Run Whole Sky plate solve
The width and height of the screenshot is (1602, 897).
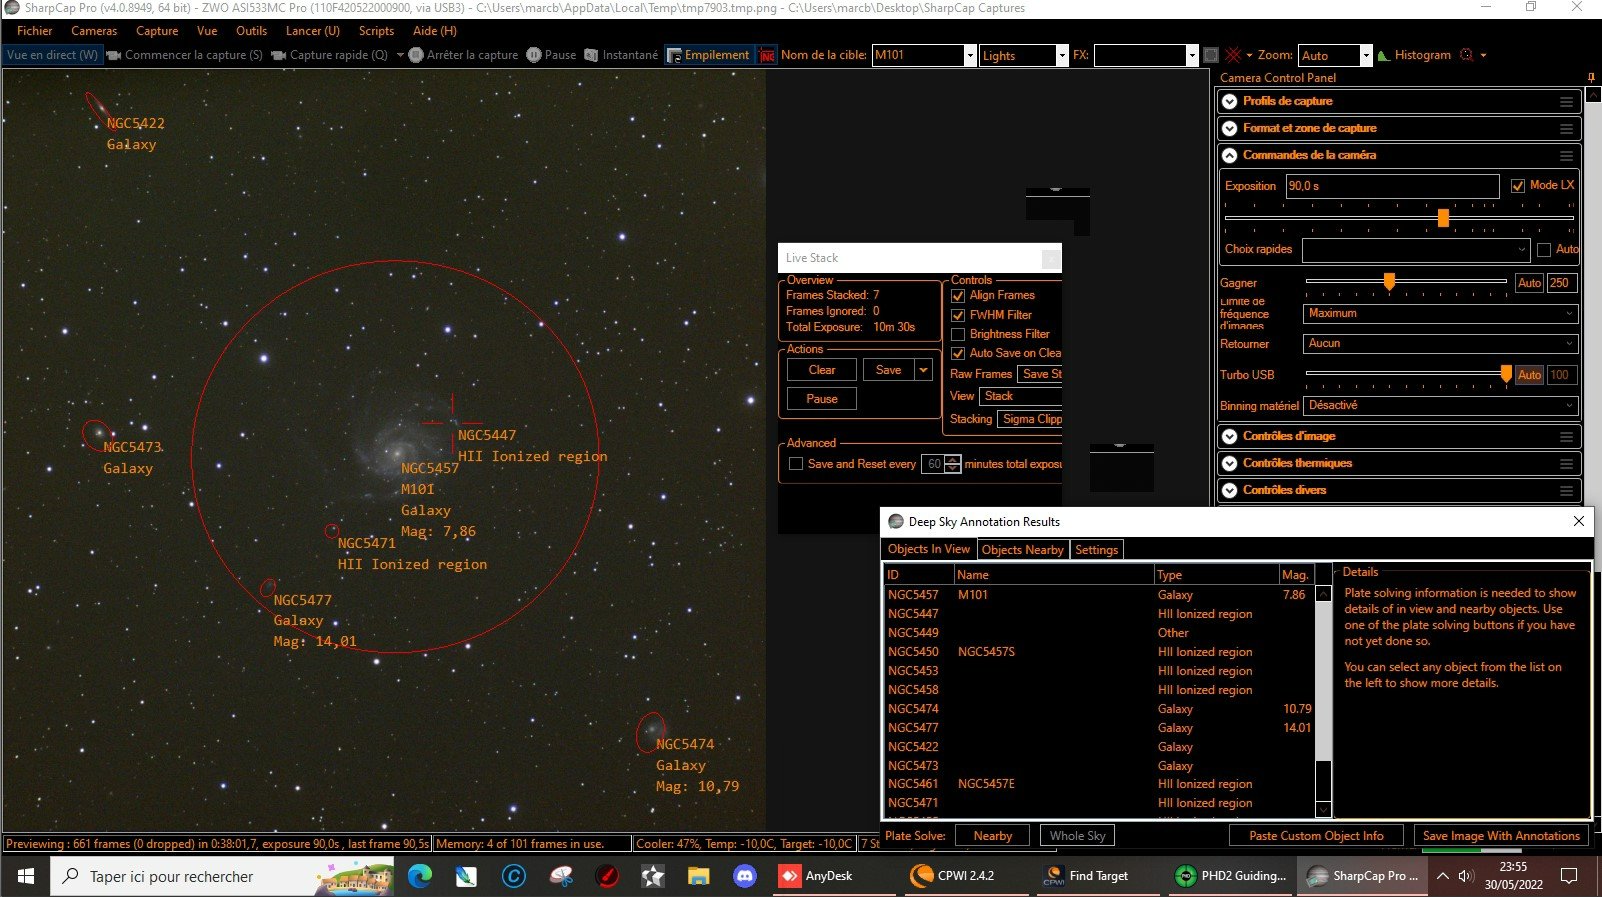pyautogui.click(x=1077, y=836)
